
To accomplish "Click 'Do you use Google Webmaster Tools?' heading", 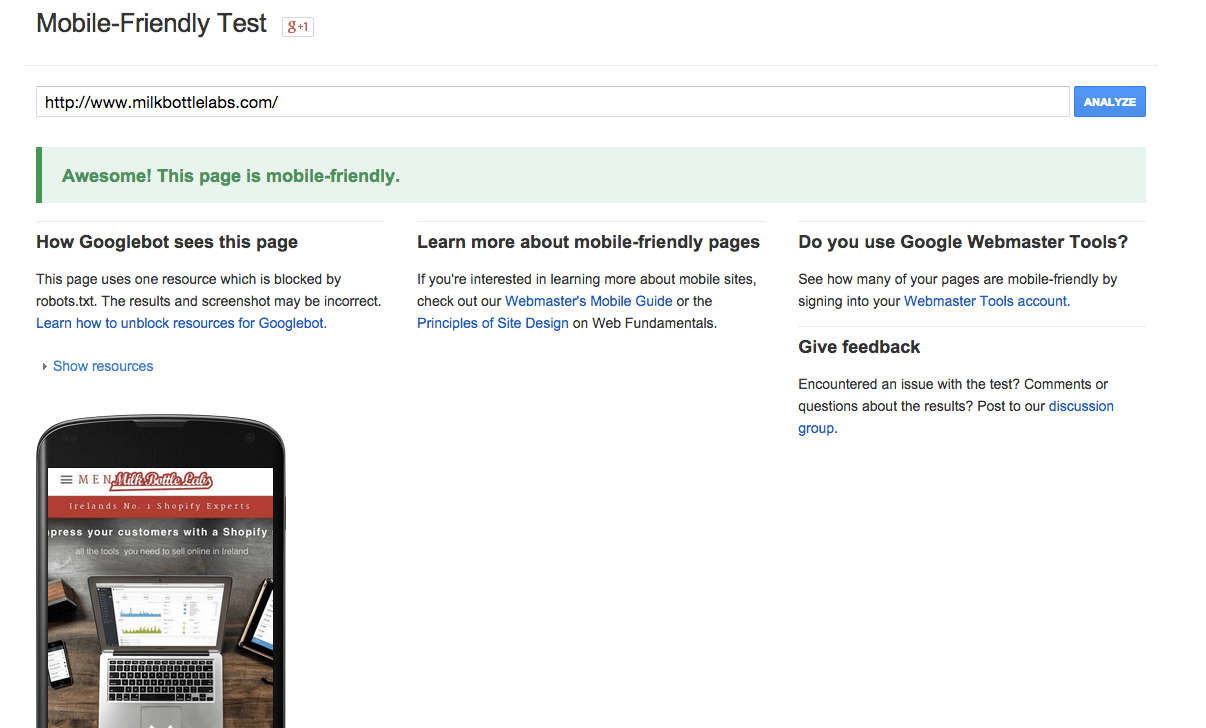I will point(963,242).
